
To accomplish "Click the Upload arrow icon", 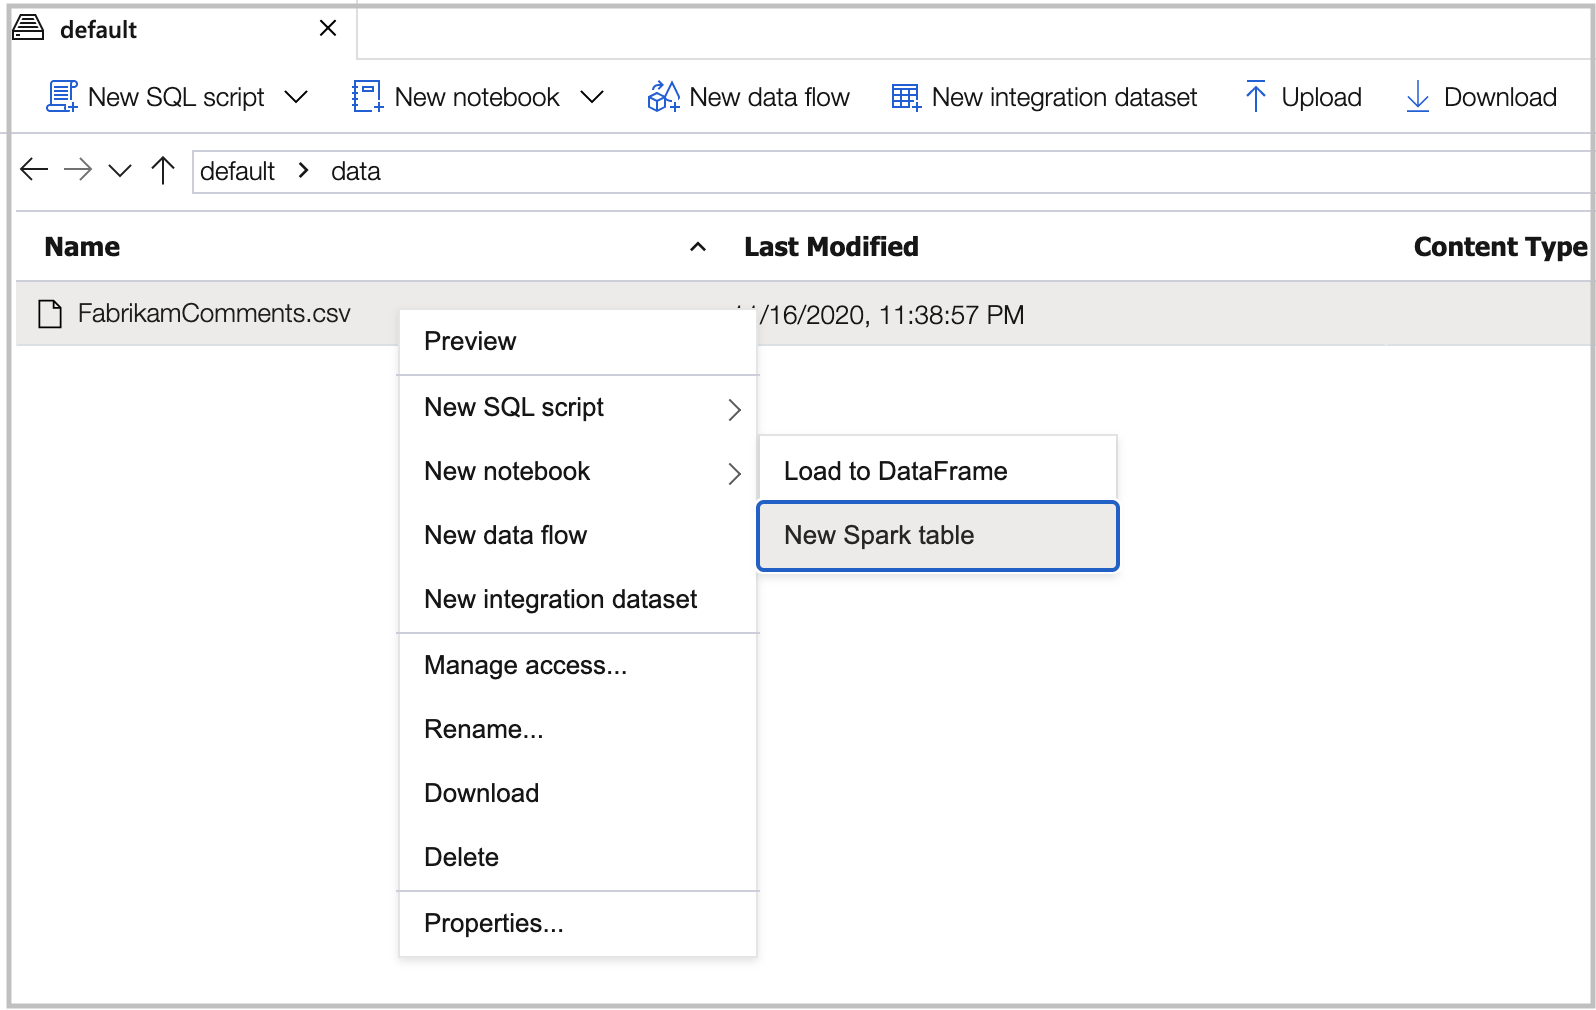I will 1255,97.
